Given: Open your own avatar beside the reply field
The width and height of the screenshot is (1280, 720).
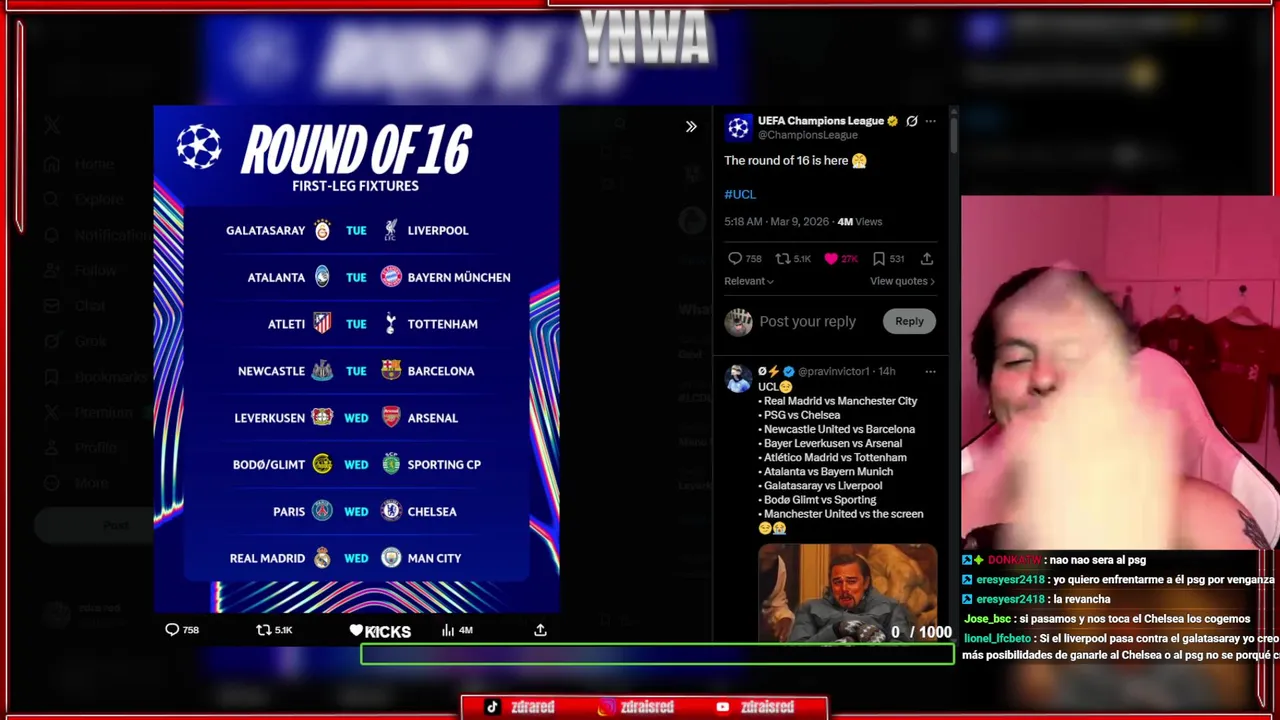Looking at the screenshot, I should 738,321.
